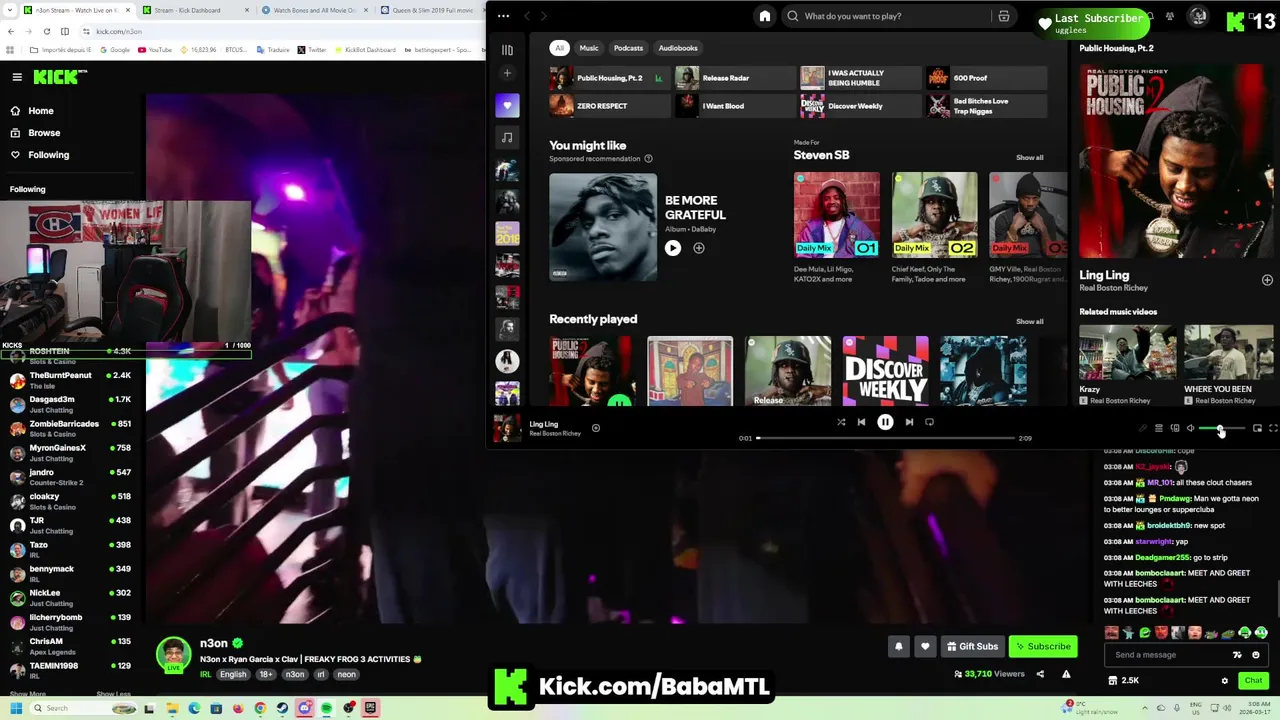This screenshot has height=720, width=1280.
Task: Open the Windows Start menu
Action: pos(15,708)
